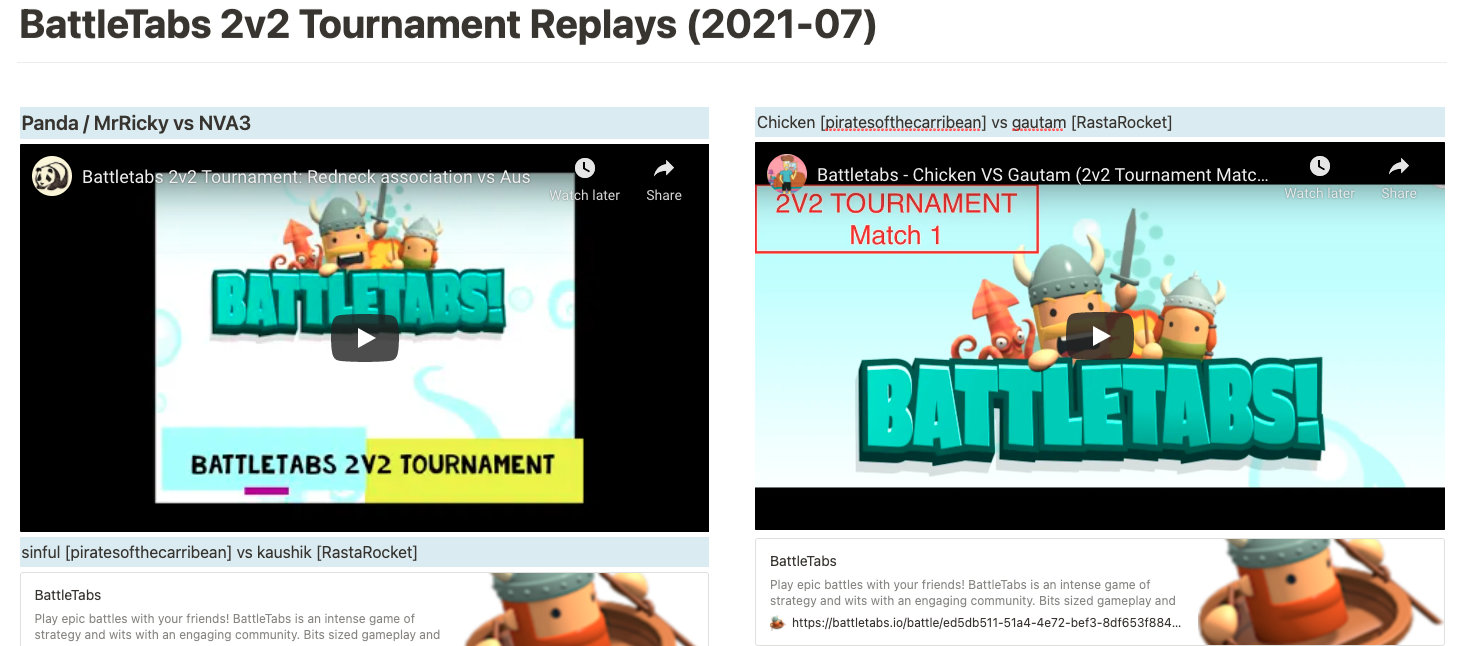The width and height of the screenshot is (1464, 646).
Task: Click the BattleTabs bookmark title under sinful heading
Action: coord(68,595)
